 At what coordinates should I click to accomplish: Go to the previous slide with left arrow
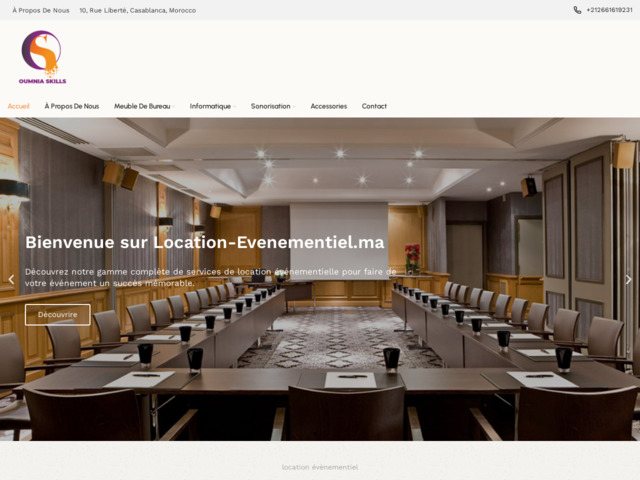(11, 280)
